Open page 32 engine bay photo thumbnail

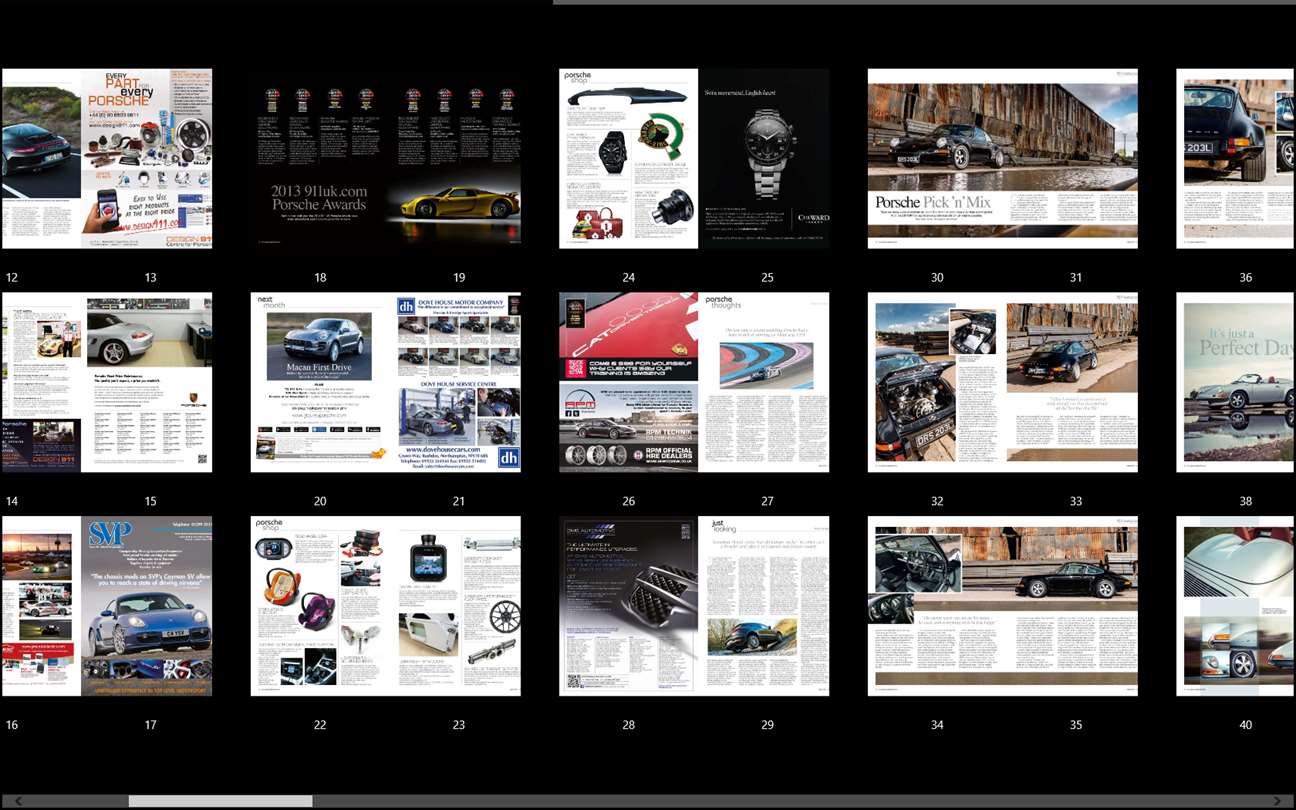936,382
